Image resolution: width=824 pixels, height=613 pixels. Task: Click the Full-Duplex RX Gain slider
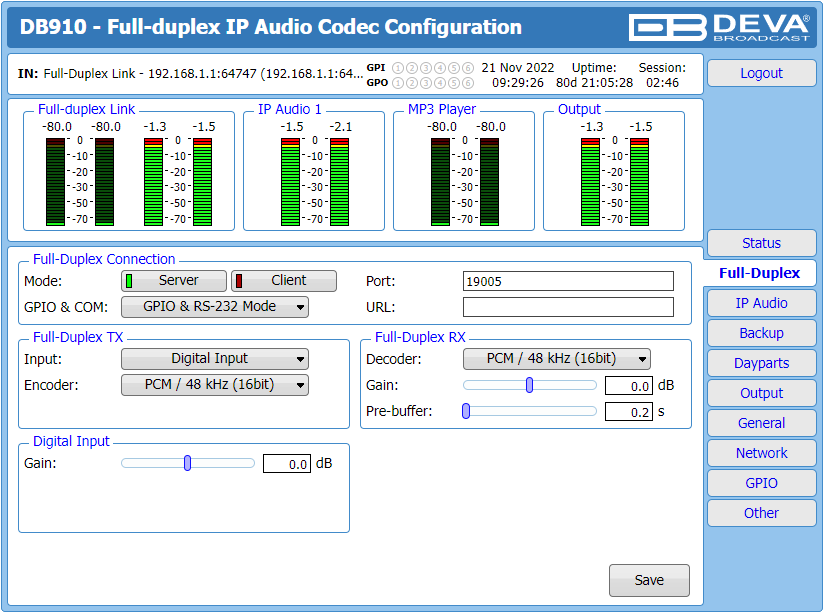coord(530,385)
